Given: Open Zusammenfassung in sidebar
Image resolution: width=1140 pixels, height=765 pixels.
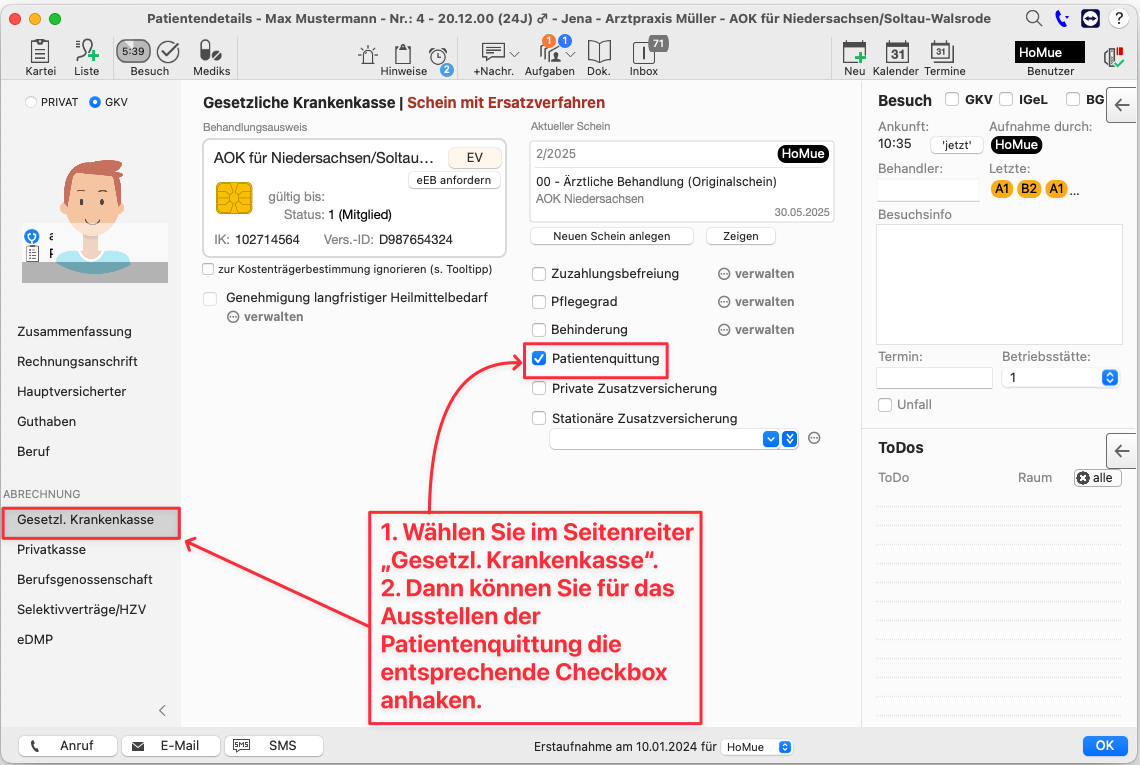Looking at the screenshot, I should tap(74, 332).
